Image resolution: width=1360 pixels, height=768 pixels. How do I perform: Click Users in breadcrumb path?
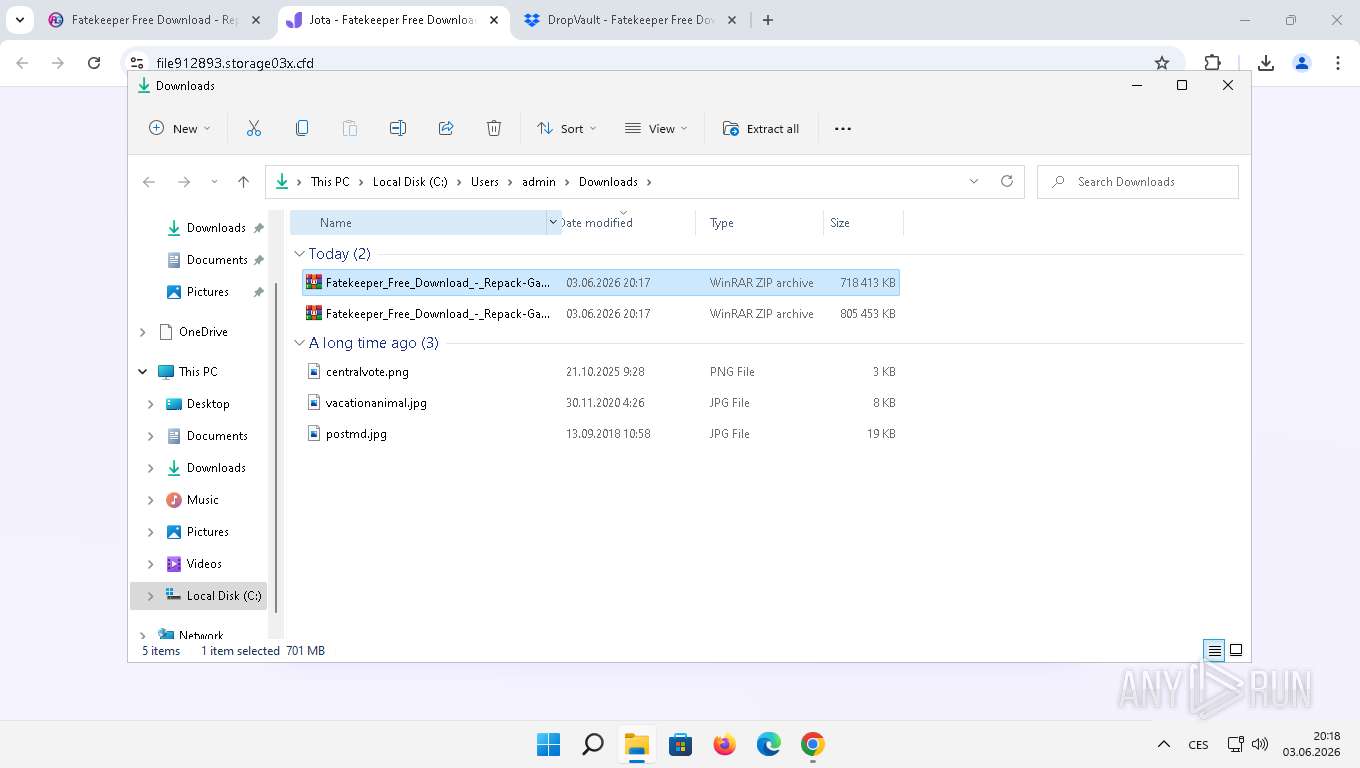click(485, 181)
